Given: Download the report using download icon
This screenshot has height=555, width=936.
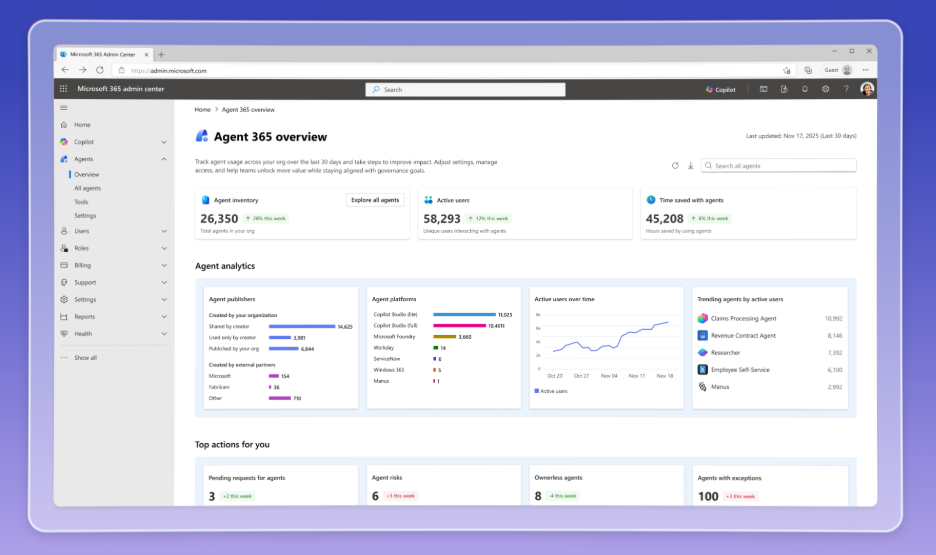Looking at the screenshot, I should tap(690, 165).
